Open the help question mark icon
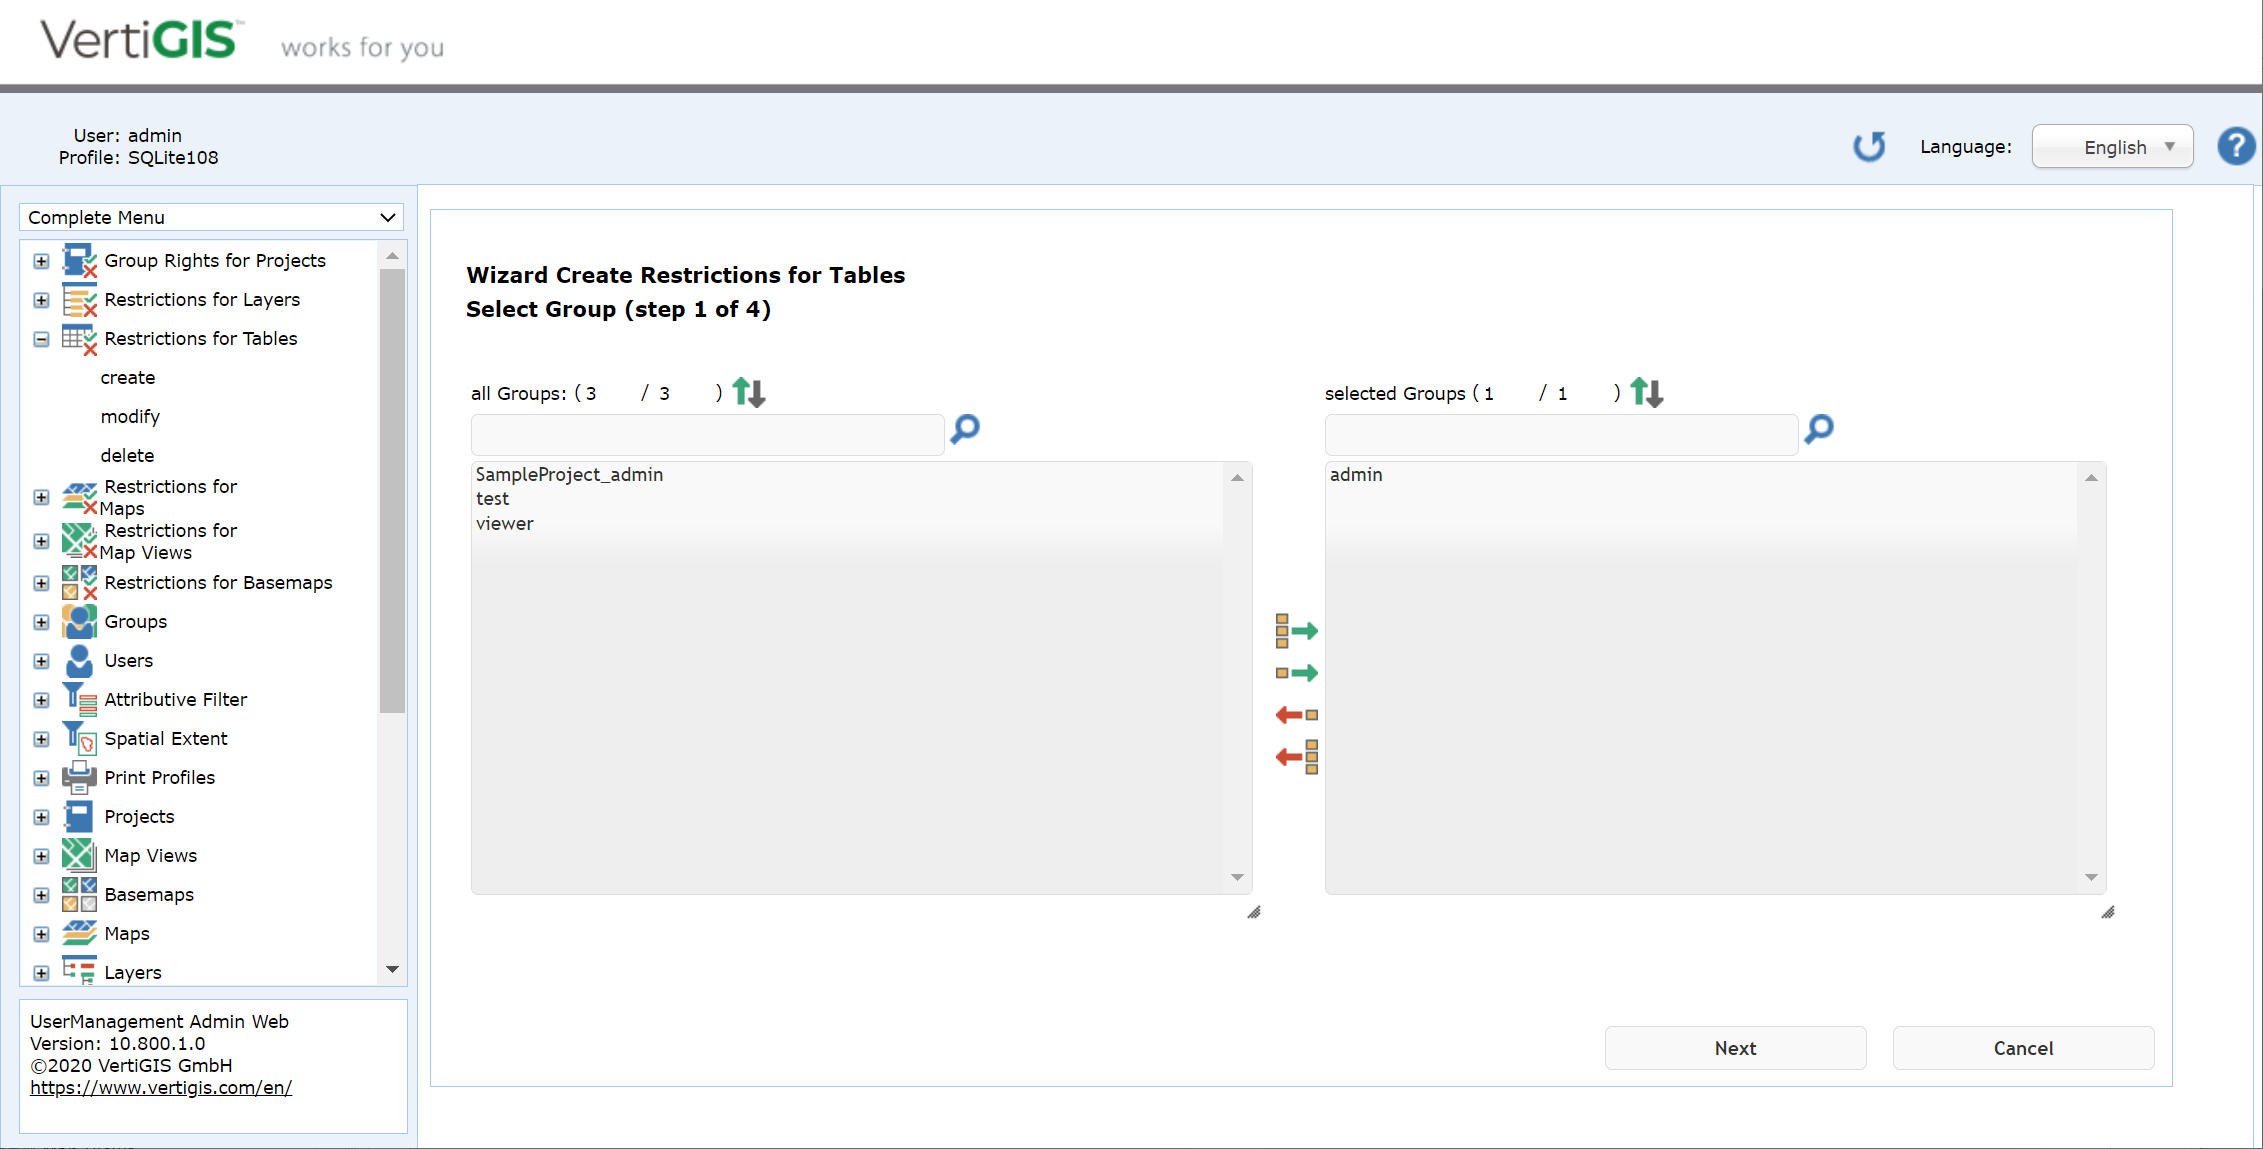 2236,146
